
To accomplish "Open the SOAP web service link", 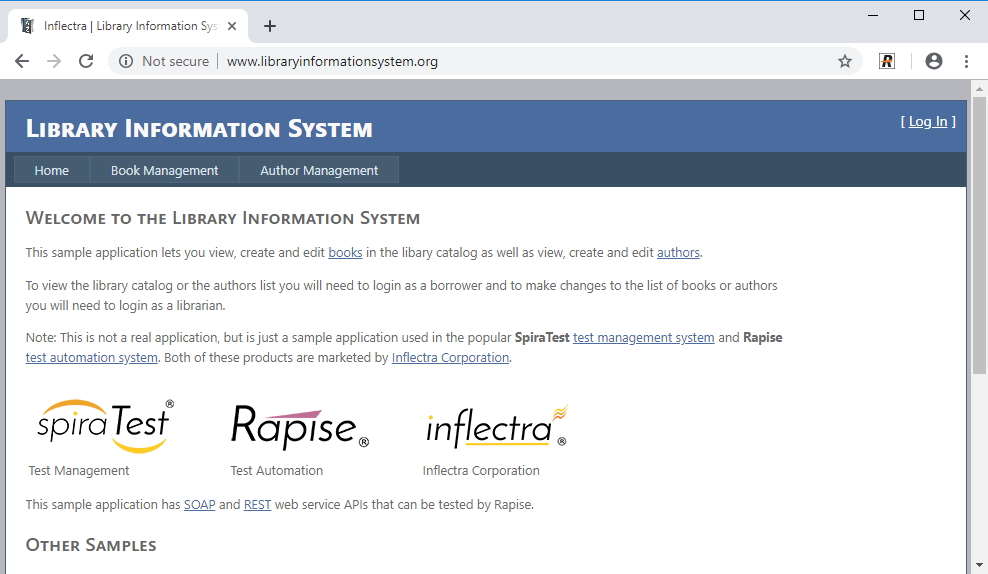I will coord(200,505).
